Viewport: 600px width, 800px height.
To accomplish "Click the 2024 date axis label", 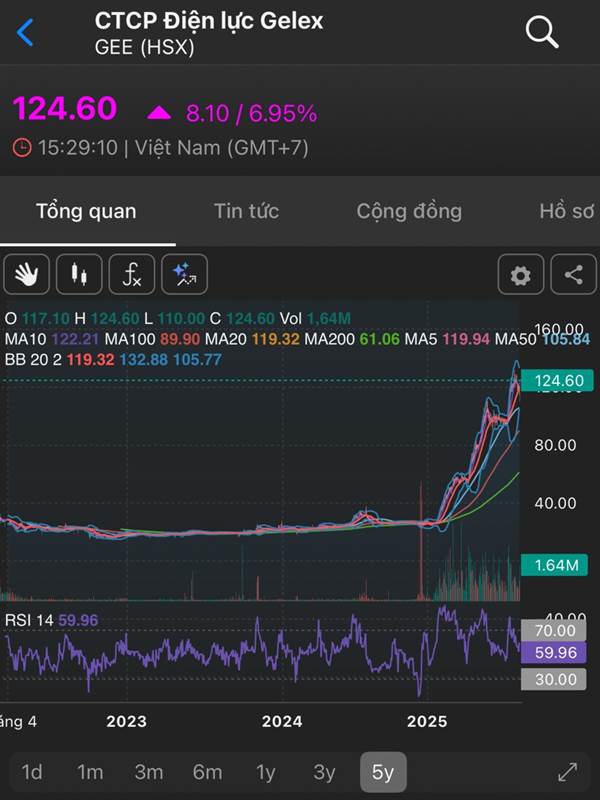I will coord(282,721).
